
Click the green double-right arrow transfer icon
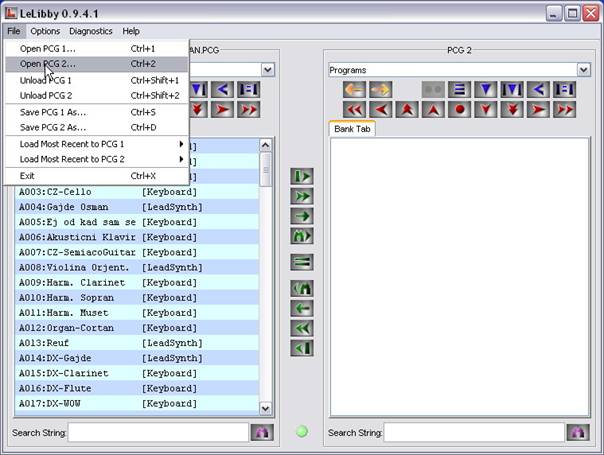[302, 196]
